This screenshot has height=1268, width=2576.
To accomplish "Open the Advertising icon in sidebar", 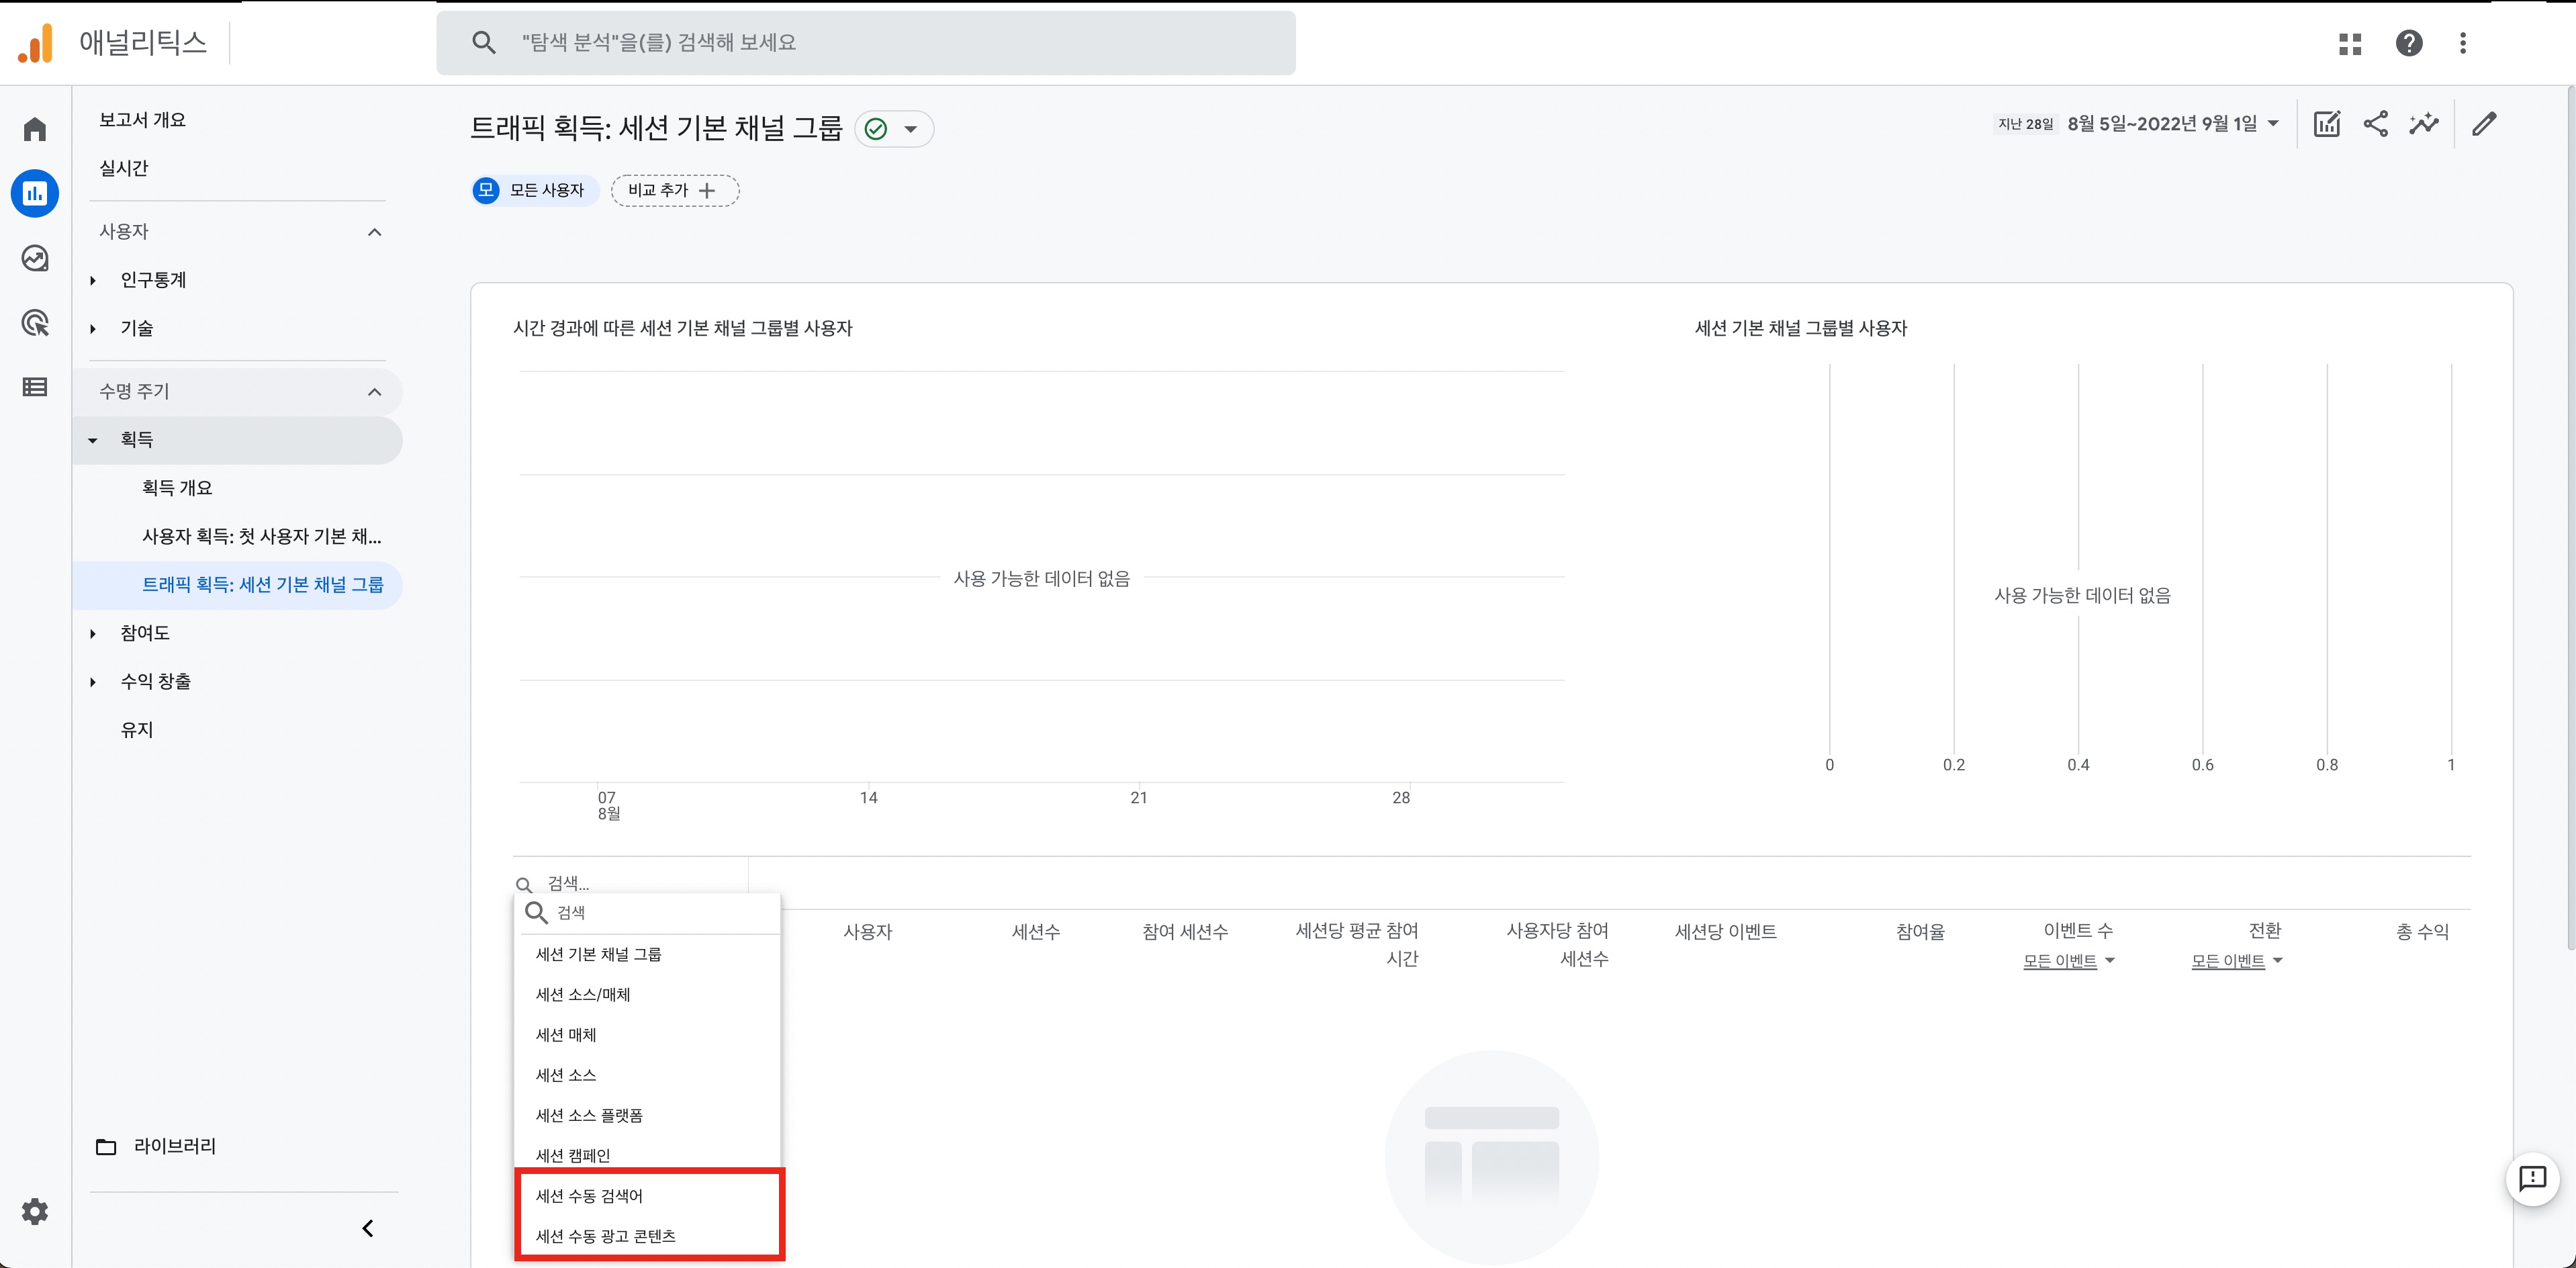I will [35, 323].
